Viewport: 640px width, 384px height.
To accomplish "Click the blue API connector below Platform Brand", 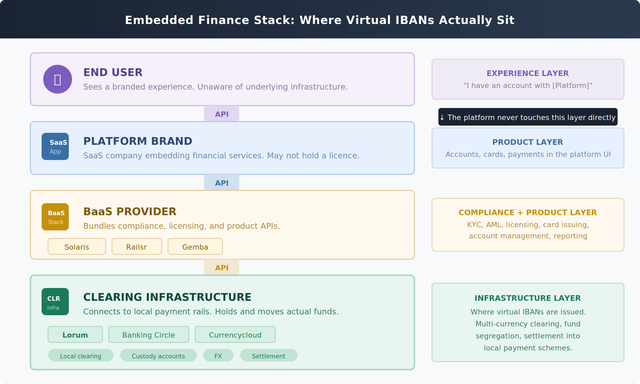I will (222, 183).
